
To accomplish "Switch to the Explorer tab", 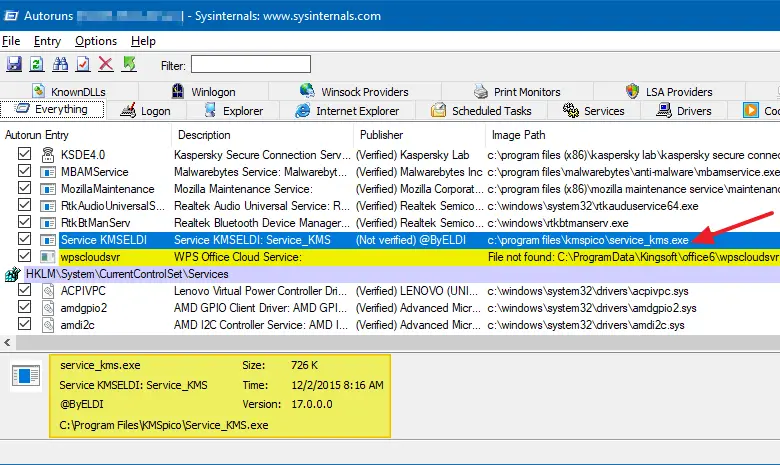I will pos(233,110).
